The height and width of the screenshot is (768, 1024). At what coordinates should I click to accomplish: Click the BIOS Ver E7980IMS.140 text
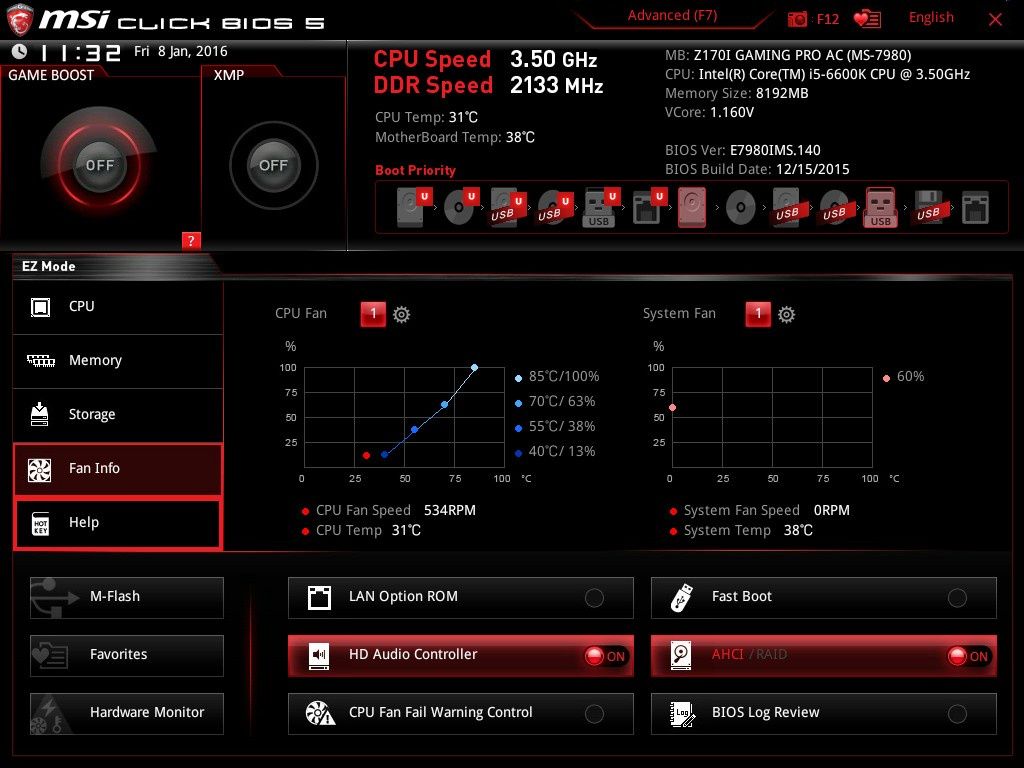pos(743,150)
